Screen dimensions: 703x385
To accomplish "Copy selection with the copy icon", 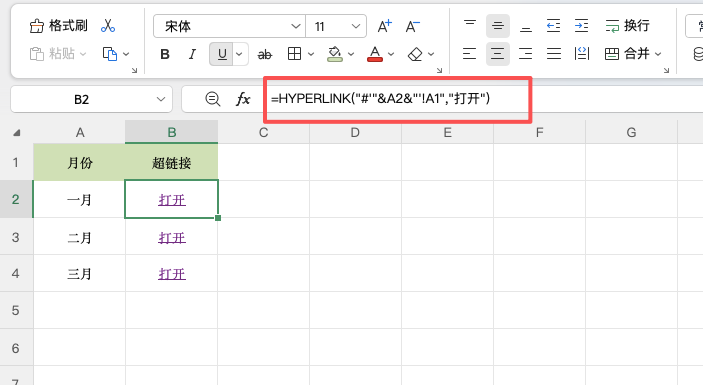I will [x=110, y=54].
